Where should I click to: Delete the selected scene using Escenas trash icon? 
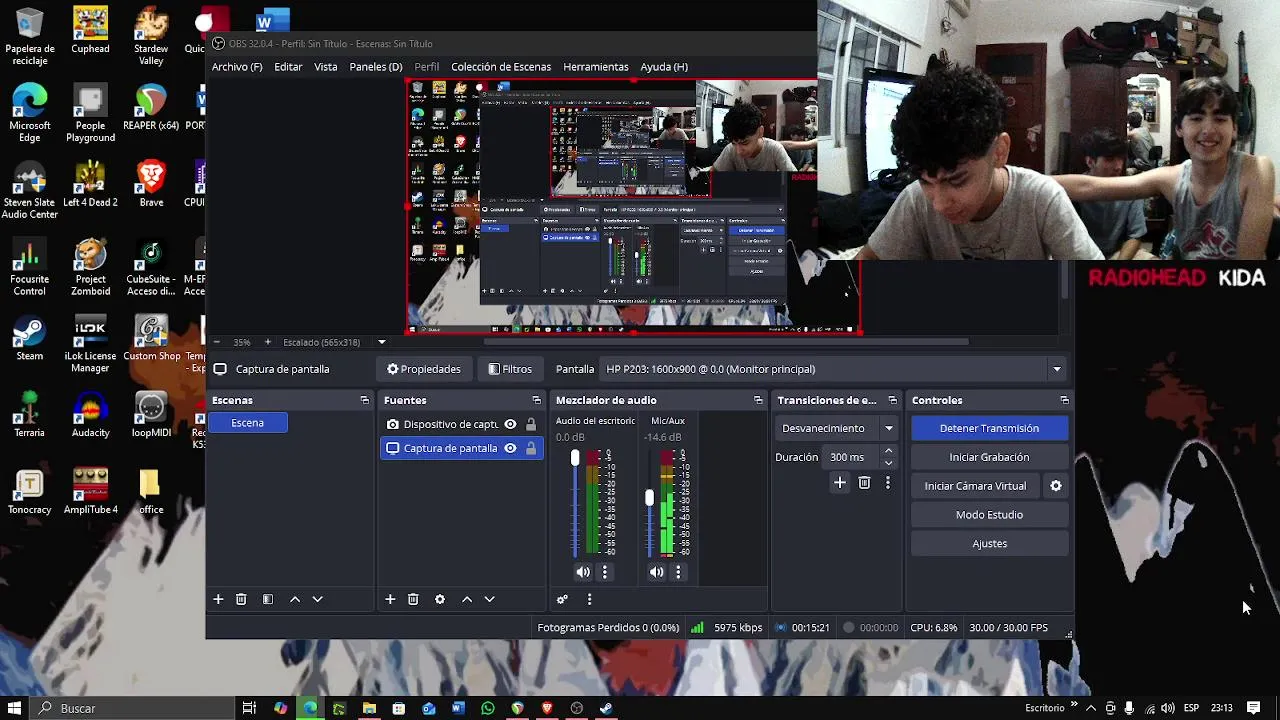[x=241, y=599]
